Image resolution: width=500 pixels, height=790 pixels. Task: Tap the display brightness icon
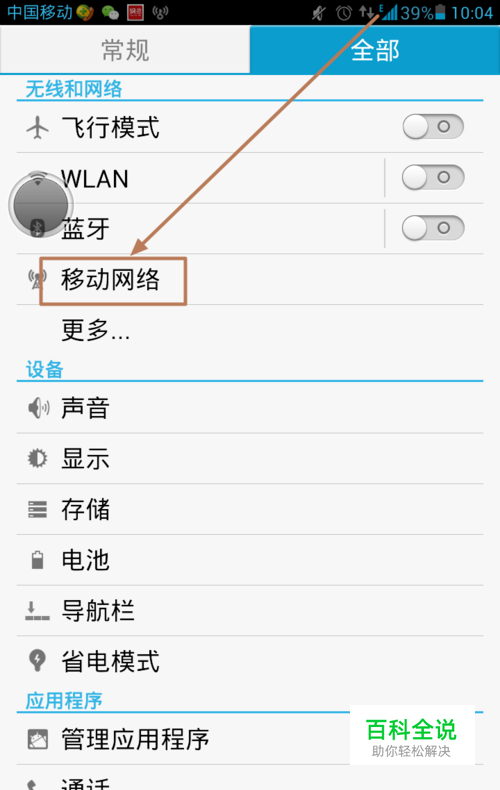(x=37, y=458)
